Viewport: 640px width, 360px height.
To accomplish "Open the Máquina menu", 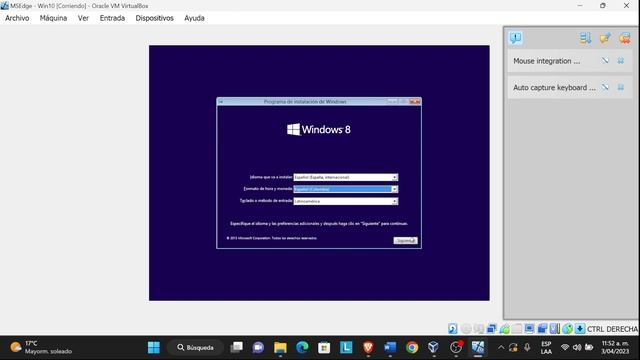I will click(53, 18).
